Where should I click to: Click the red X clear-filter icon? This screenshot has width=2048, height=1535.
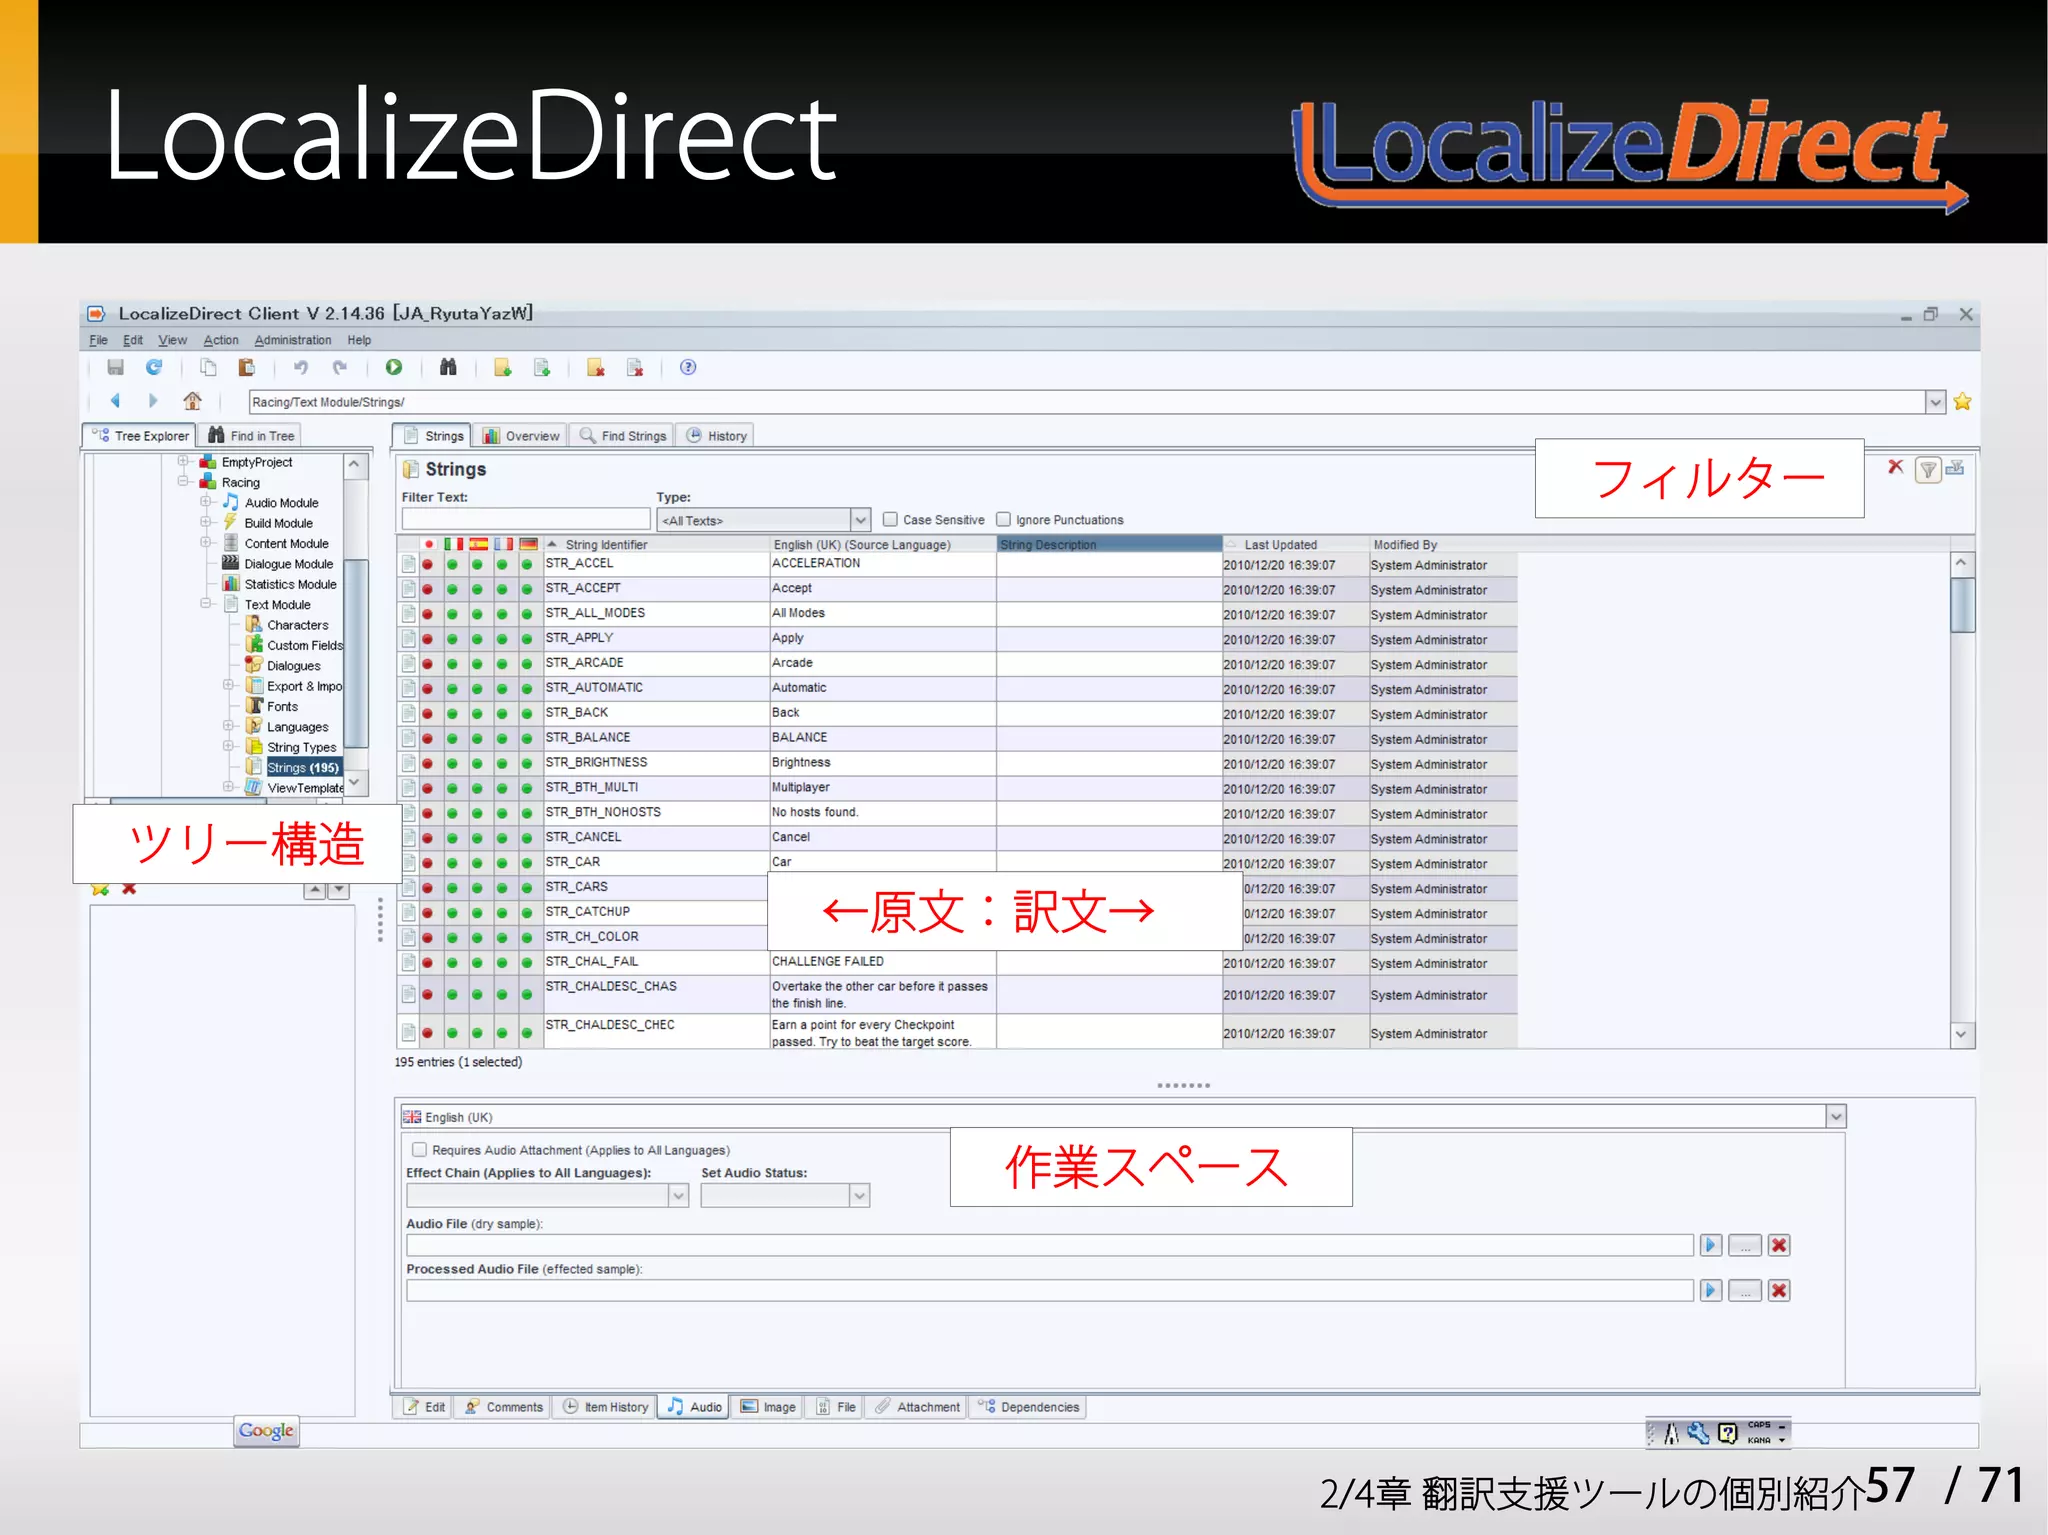coord(1895,467)
